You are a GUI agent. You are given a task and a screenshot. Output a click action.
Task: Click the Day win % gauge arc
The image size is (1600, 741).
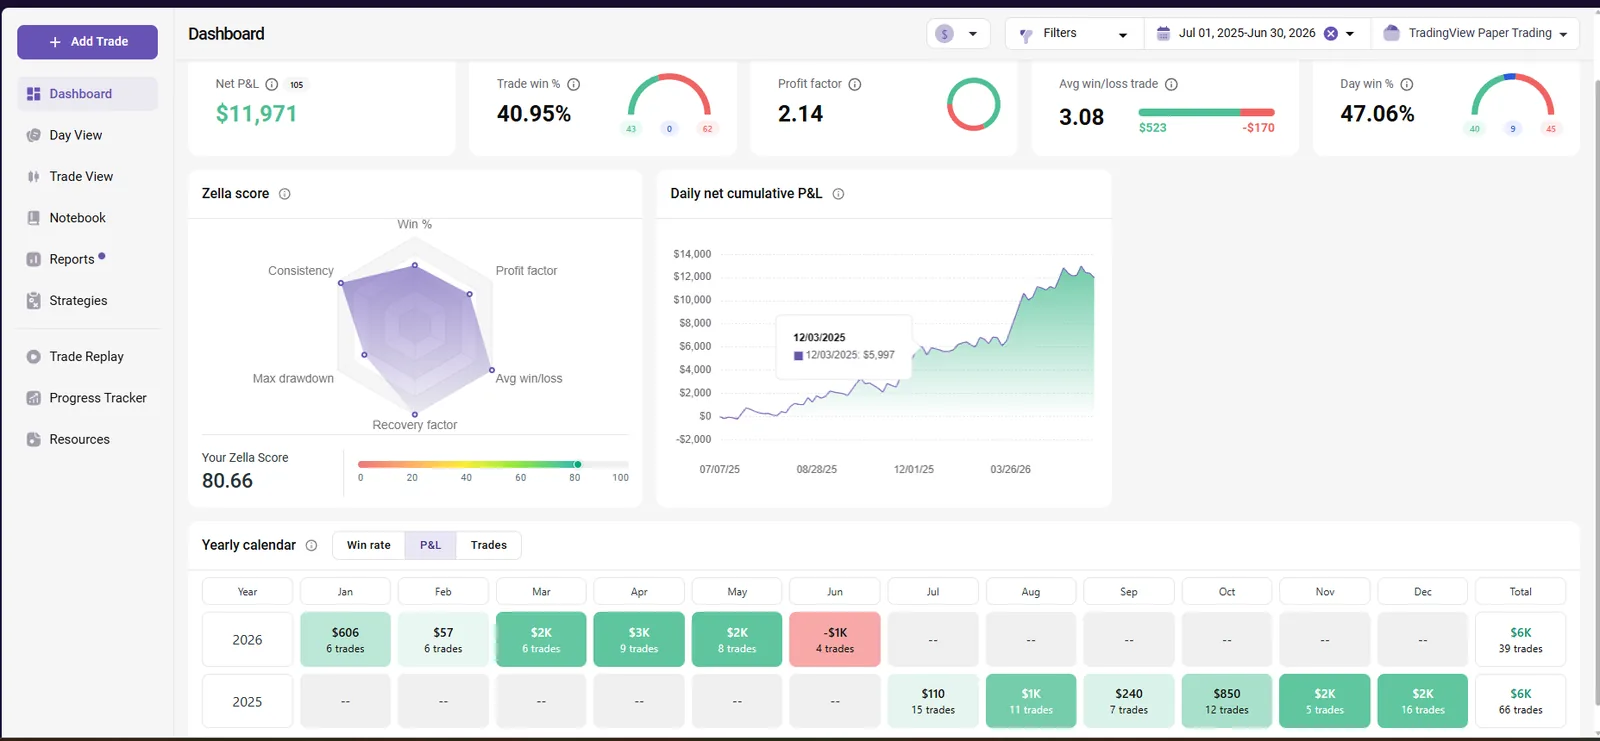tap(1512, 94)
